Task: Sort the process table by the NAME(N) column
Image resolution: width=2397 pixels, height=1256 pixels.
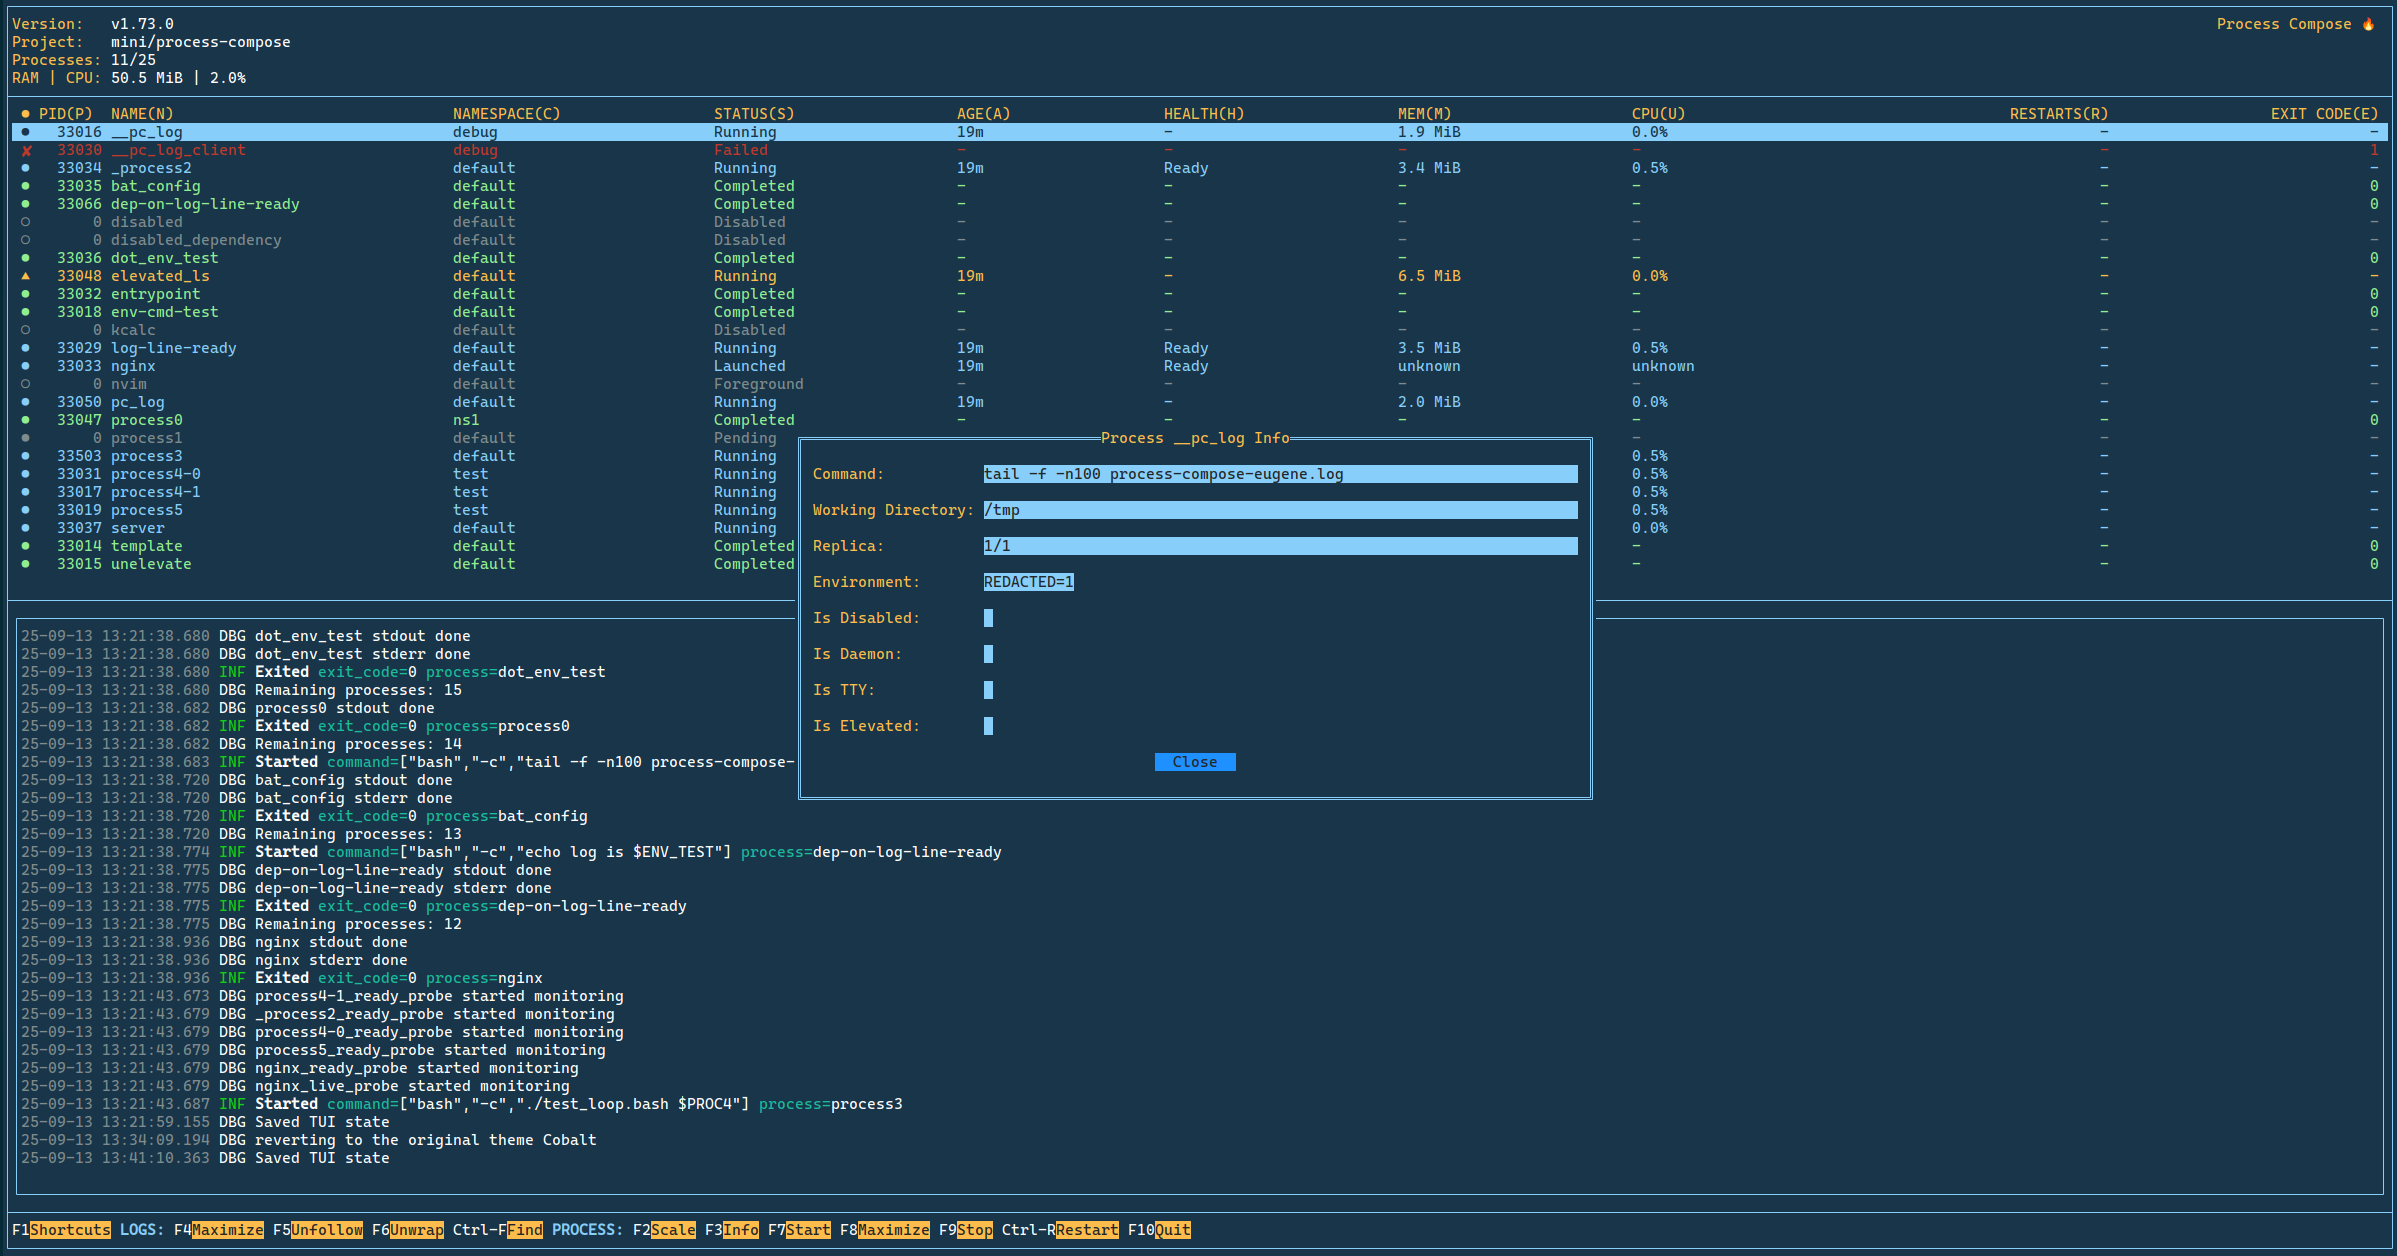Action: coord(142,114)
